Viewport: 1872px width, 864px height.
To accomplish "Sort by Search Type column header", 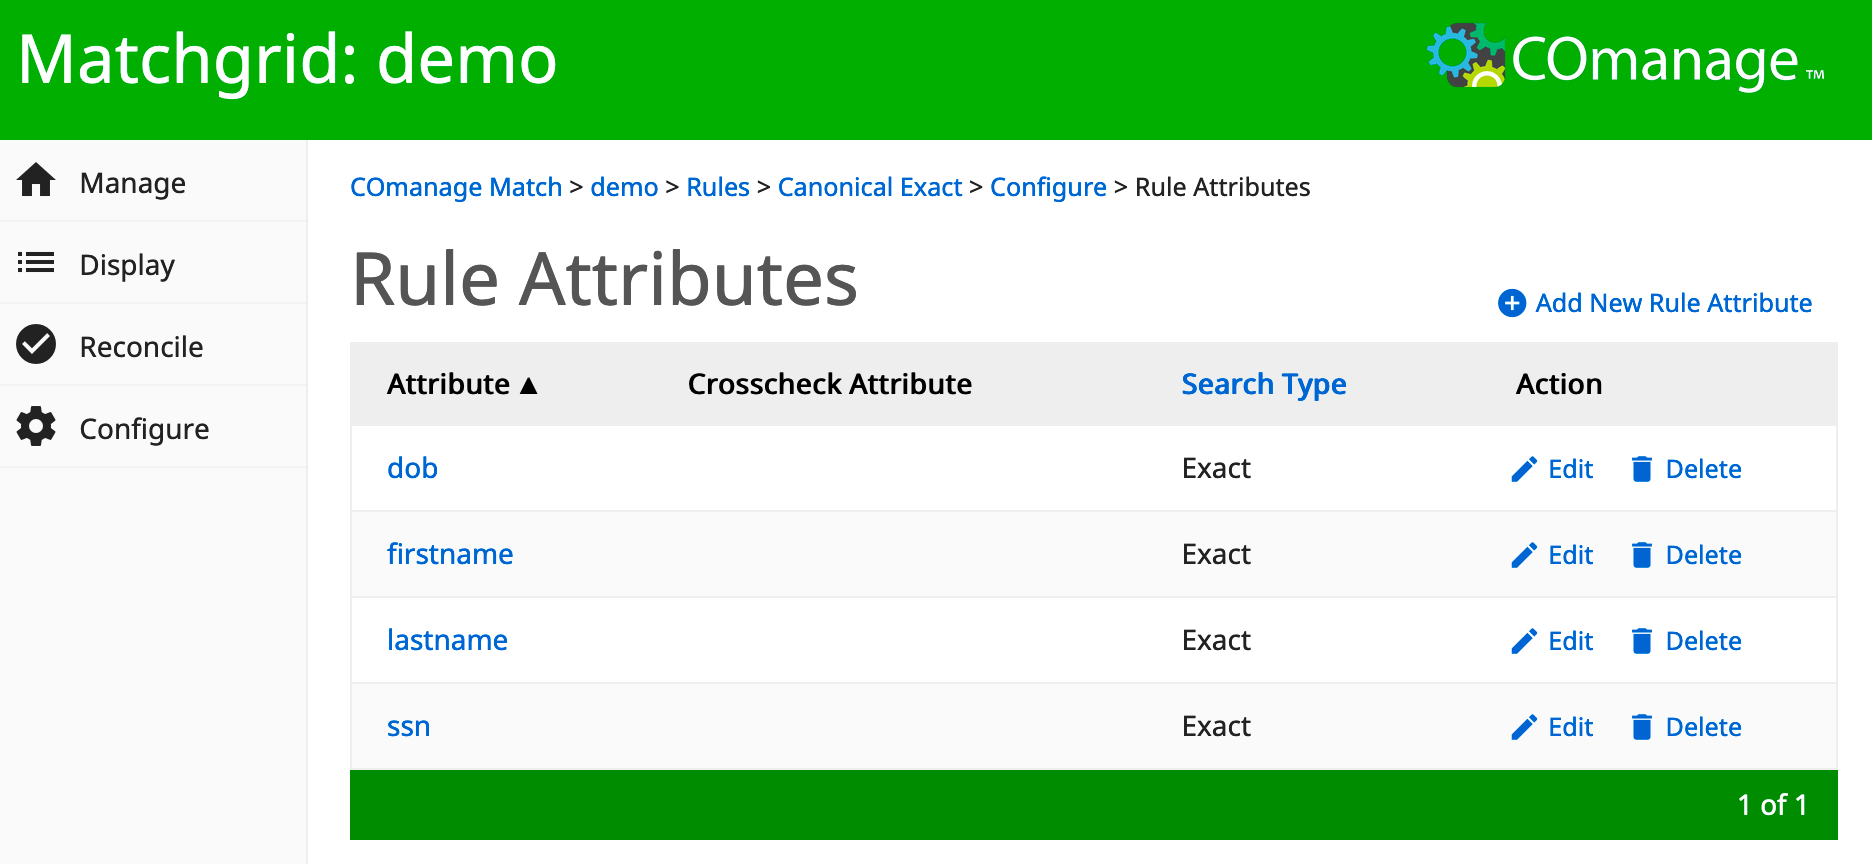I will (1264, 385).
